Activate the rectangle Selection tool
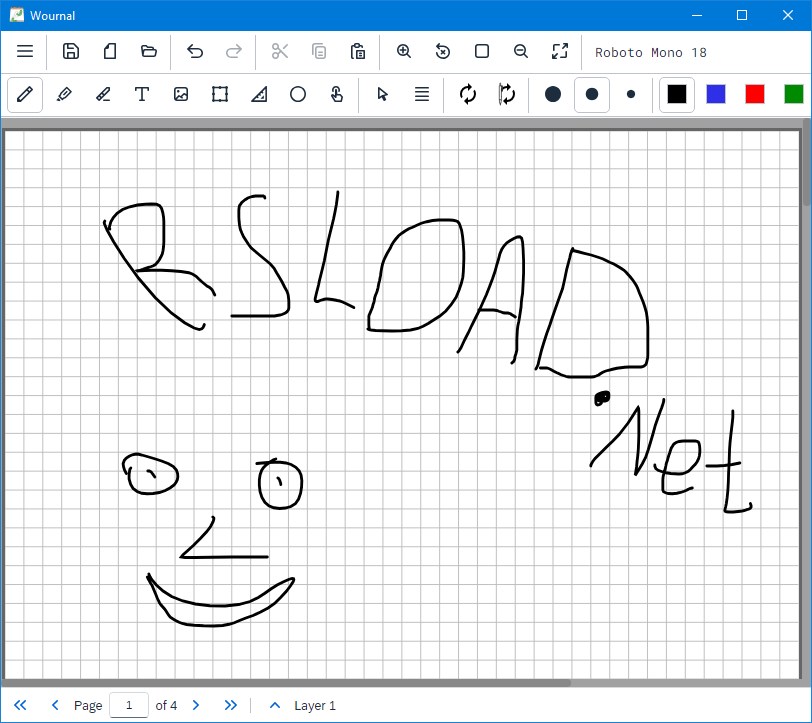Image resolution: width=812 pixels, height=723 pixels. click(220, 94)
